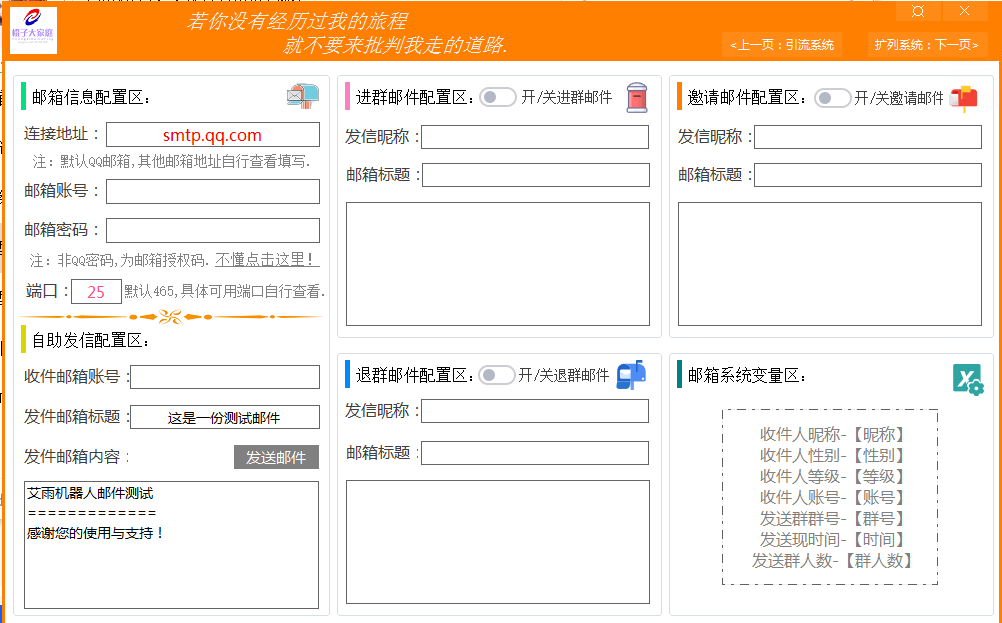Click the mailbox icon in 邮箱信息配置区
The width and height of the screenshot is (1002, 623).
[301, 95]
